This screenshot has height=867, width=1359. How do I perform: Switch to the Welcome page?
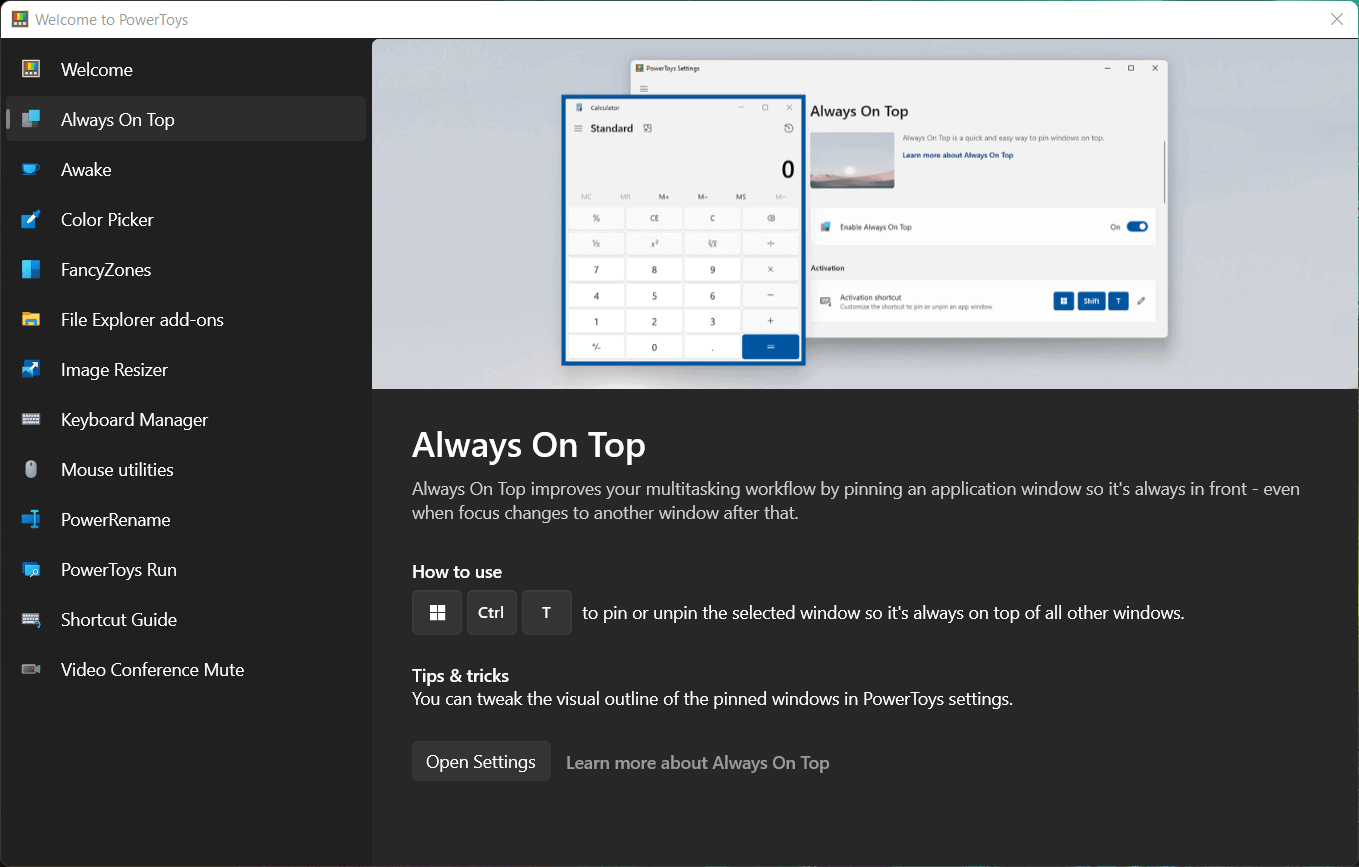[x=96, y=69]
